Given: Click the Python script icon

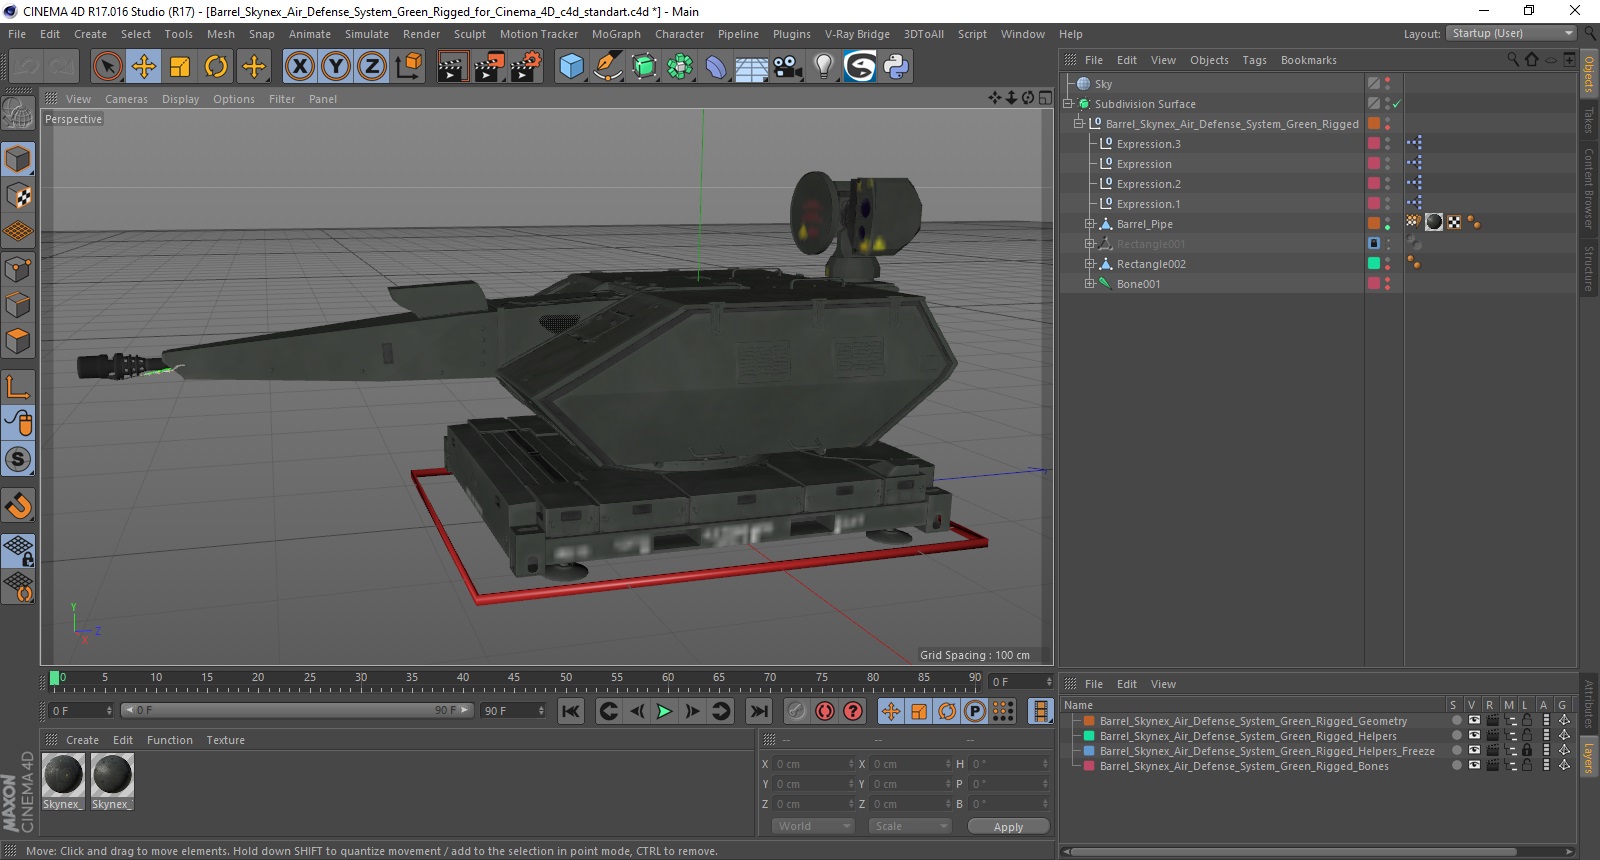Looking at the screenshot, I should pos(896,67).
